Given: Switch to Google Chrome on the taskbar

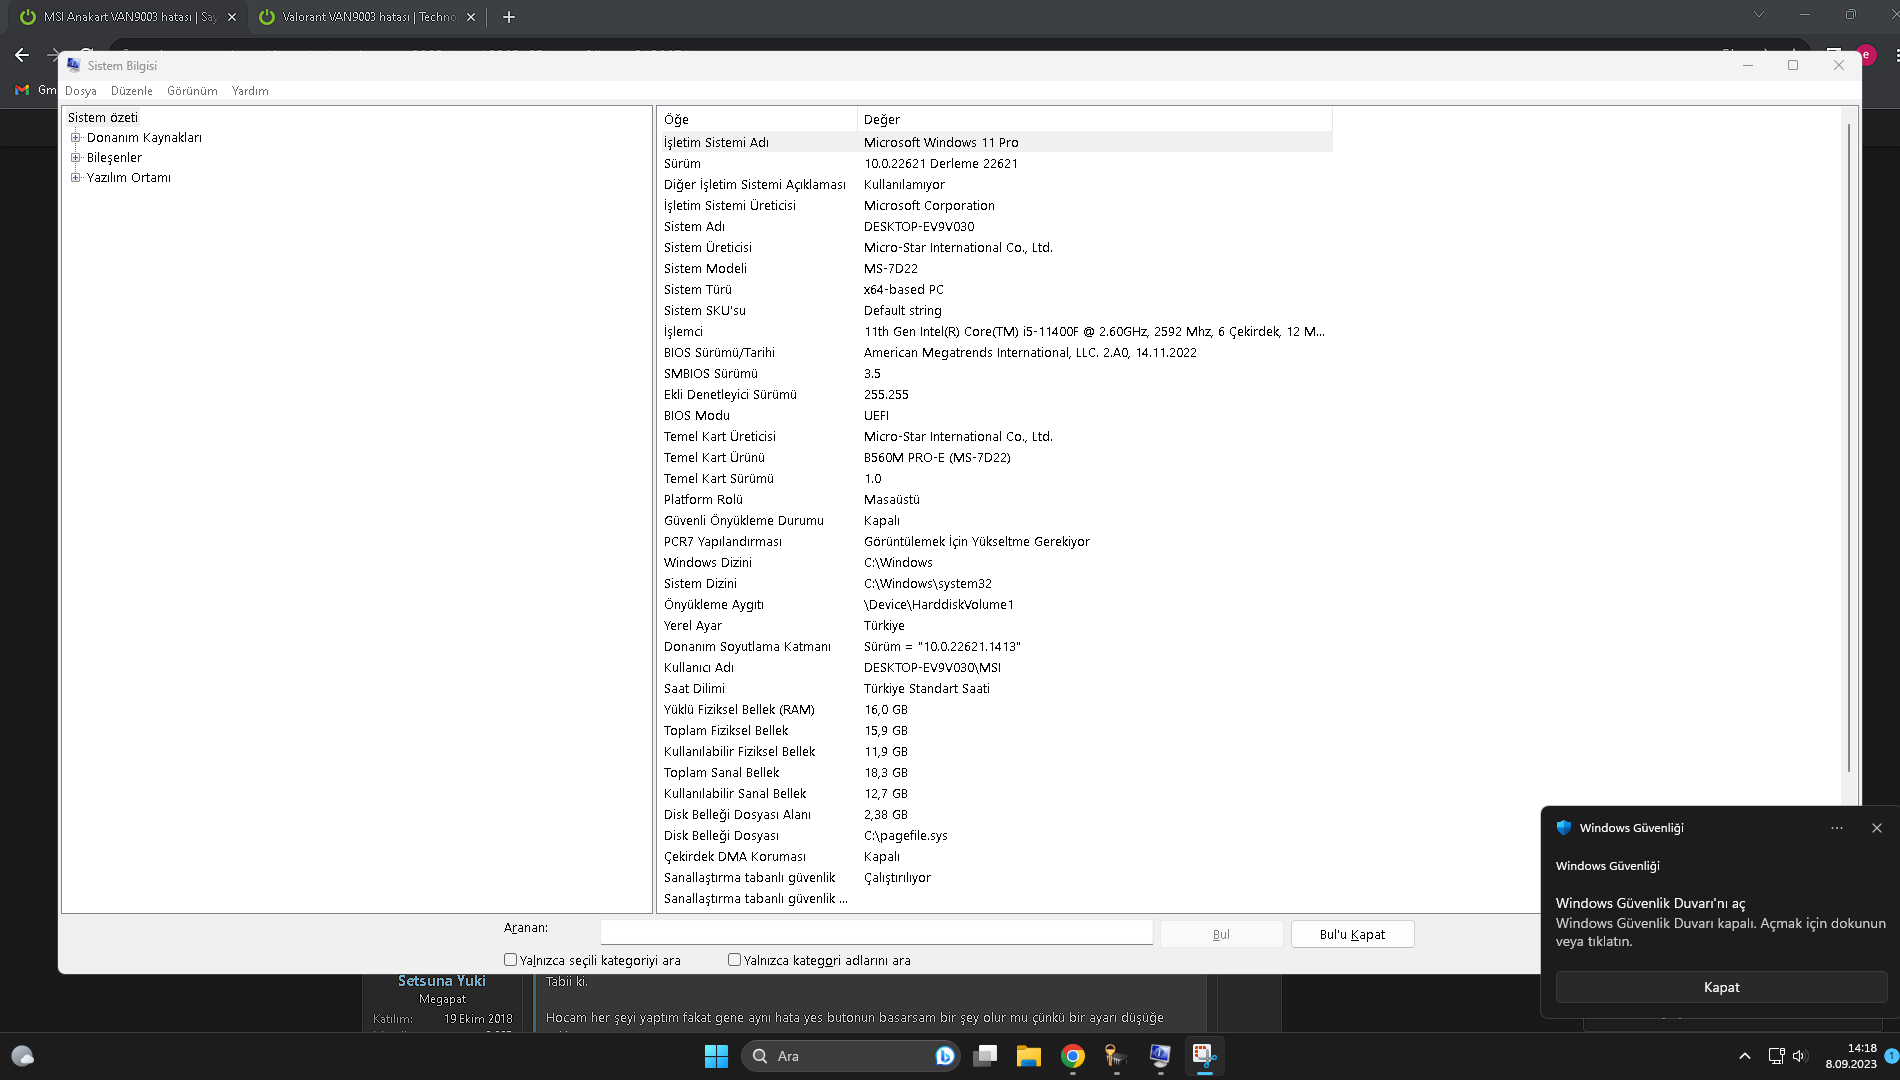Looking at the screenshot, I should pyautogui.click(x=1073, y=1056).
